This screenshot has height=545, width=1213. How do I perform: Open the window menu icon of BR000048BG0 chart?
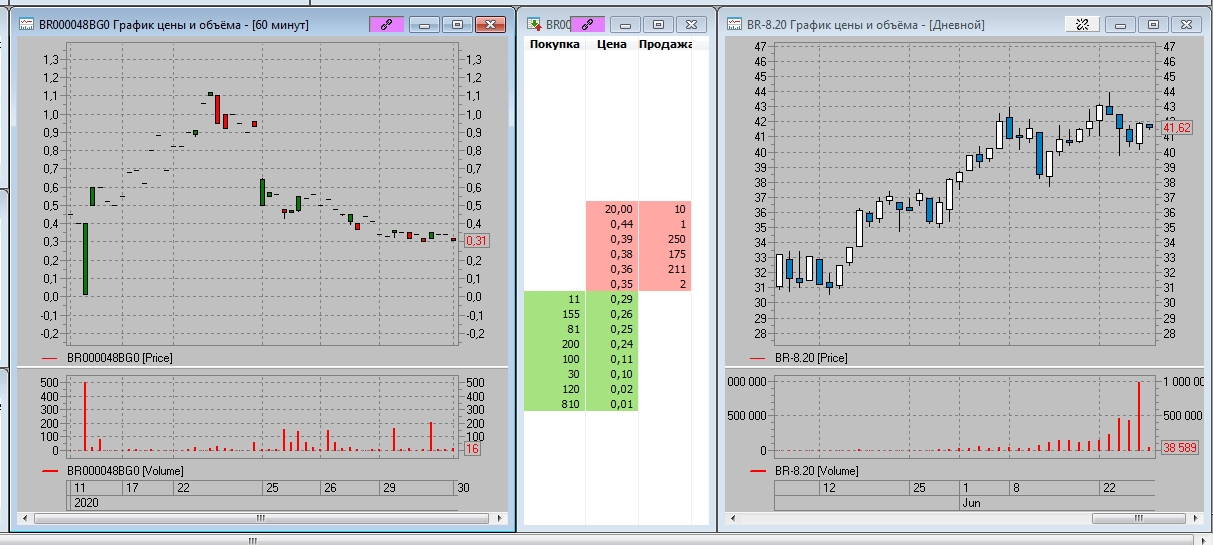27,24
